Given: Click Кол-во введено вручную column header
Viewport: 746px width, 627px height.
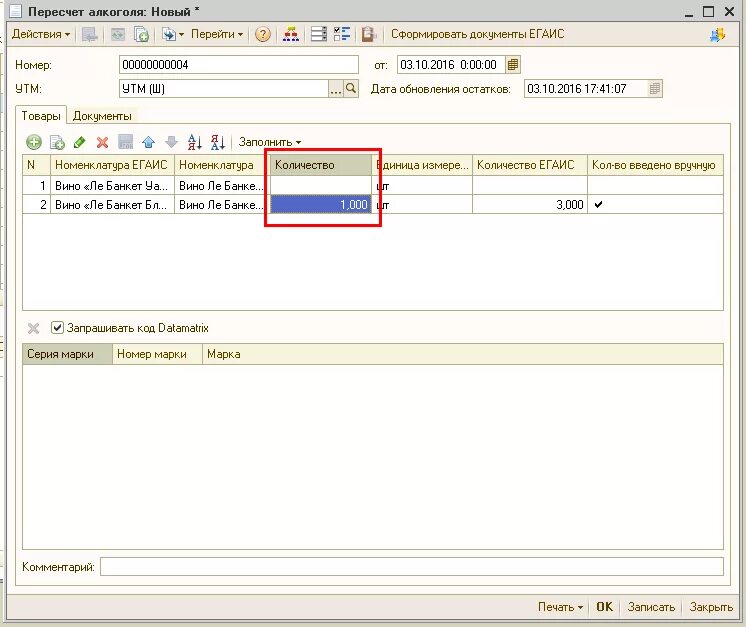Looking at the screenshot, I should pos(655,165).
